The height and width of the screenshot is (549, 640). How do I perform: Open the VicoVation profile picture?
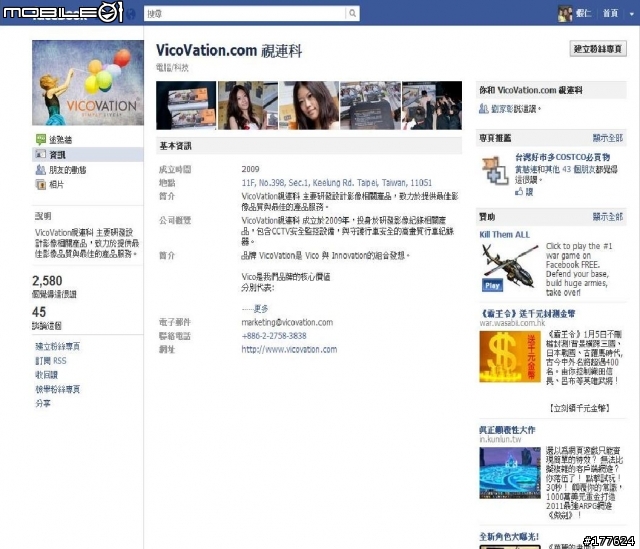click(x=88, y=82)
